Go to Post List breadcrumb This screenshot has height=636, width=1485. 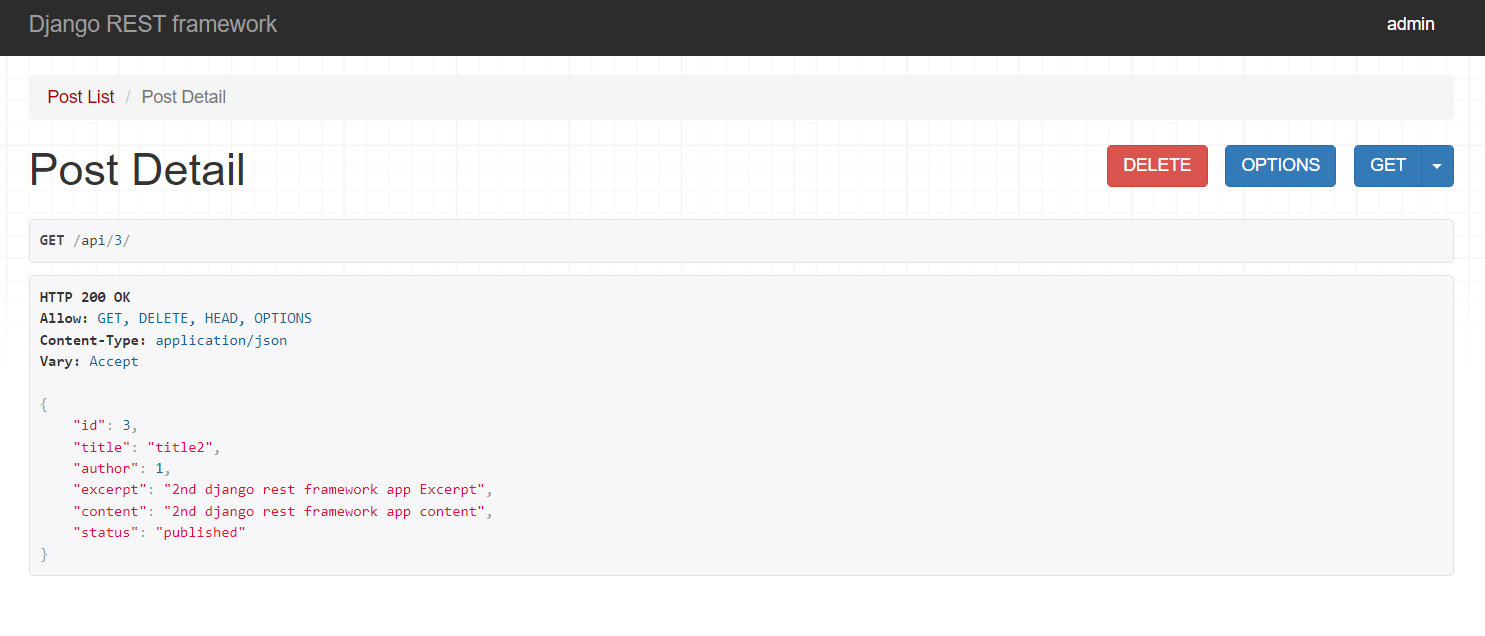tap(81, 97)
